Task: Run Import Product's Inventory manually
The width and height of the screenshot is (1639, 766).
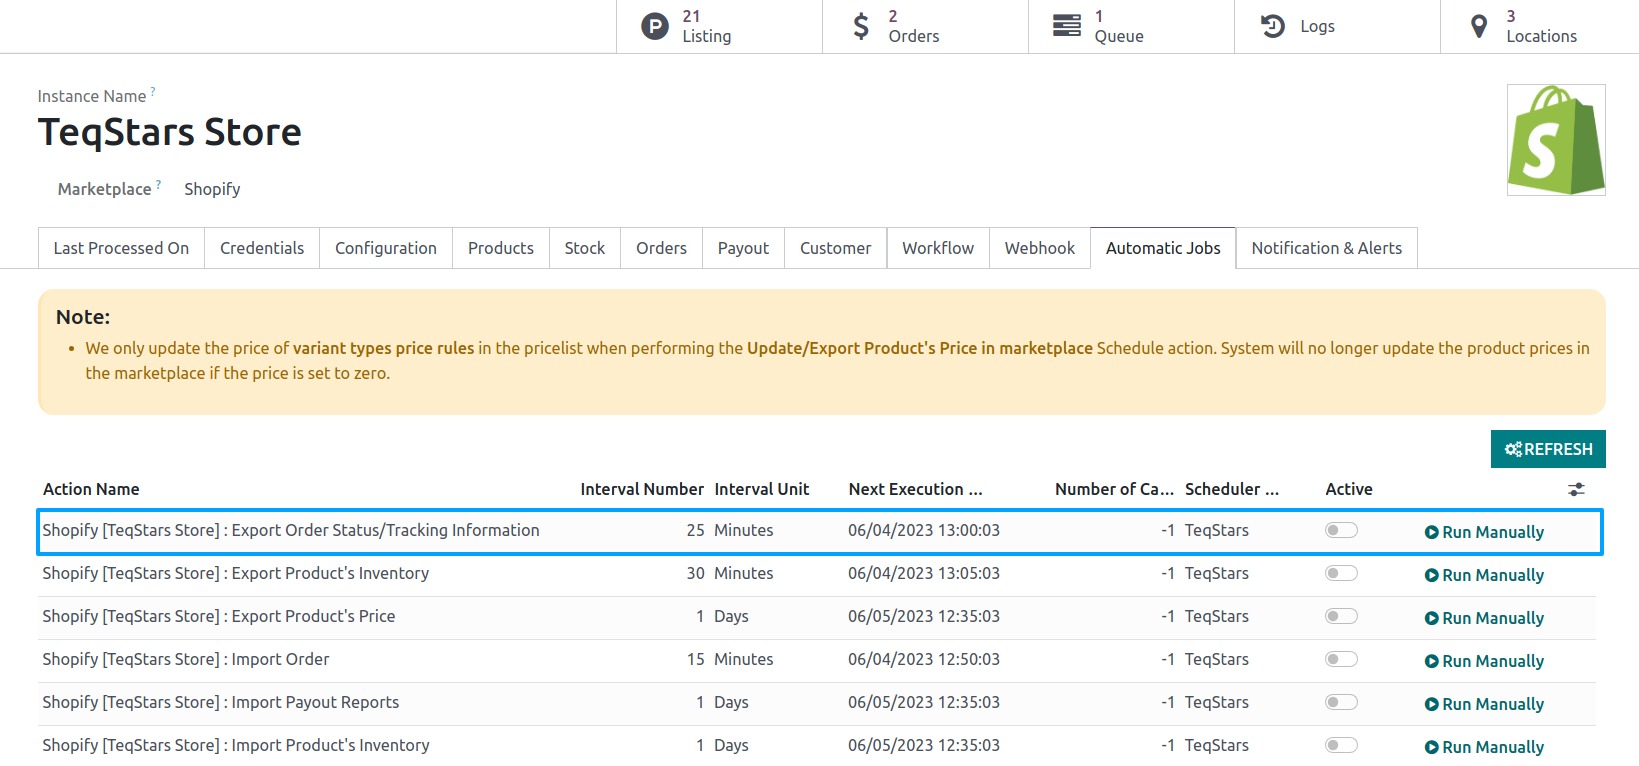Action: [x=1484, y=747]
